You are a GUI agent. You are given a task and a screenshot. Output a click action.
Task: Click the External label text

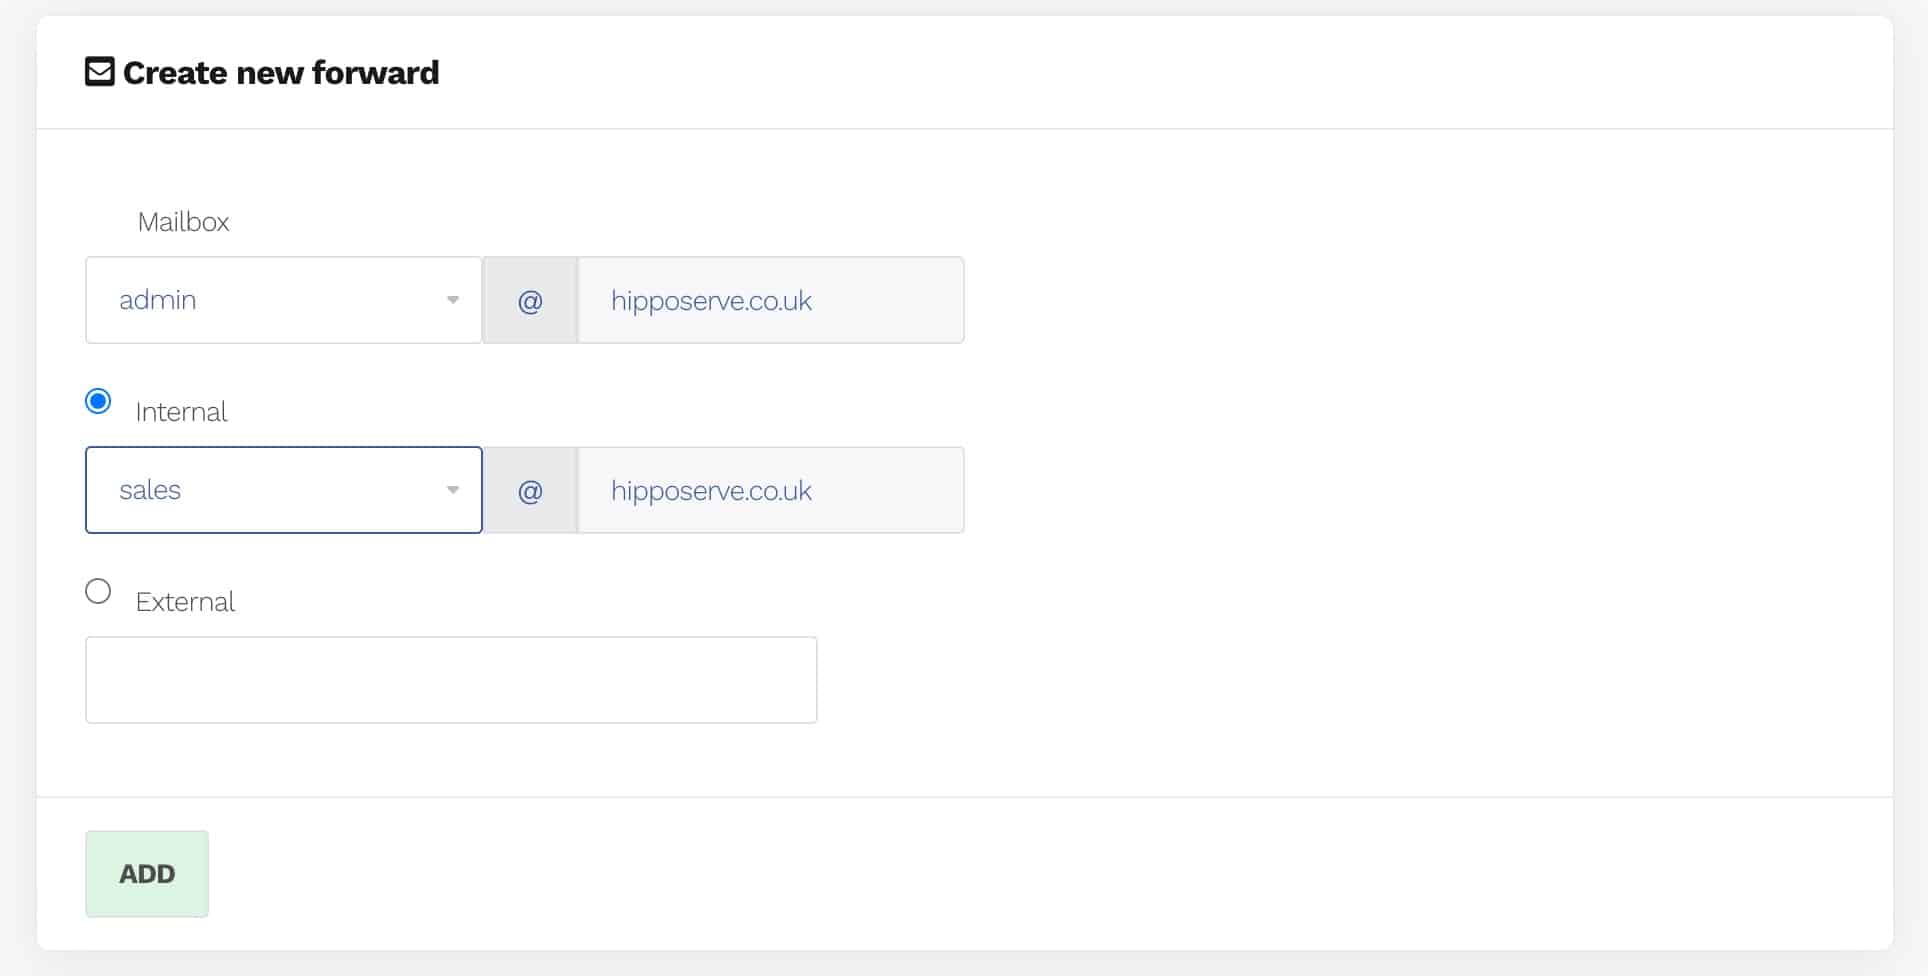pos(185,602)
